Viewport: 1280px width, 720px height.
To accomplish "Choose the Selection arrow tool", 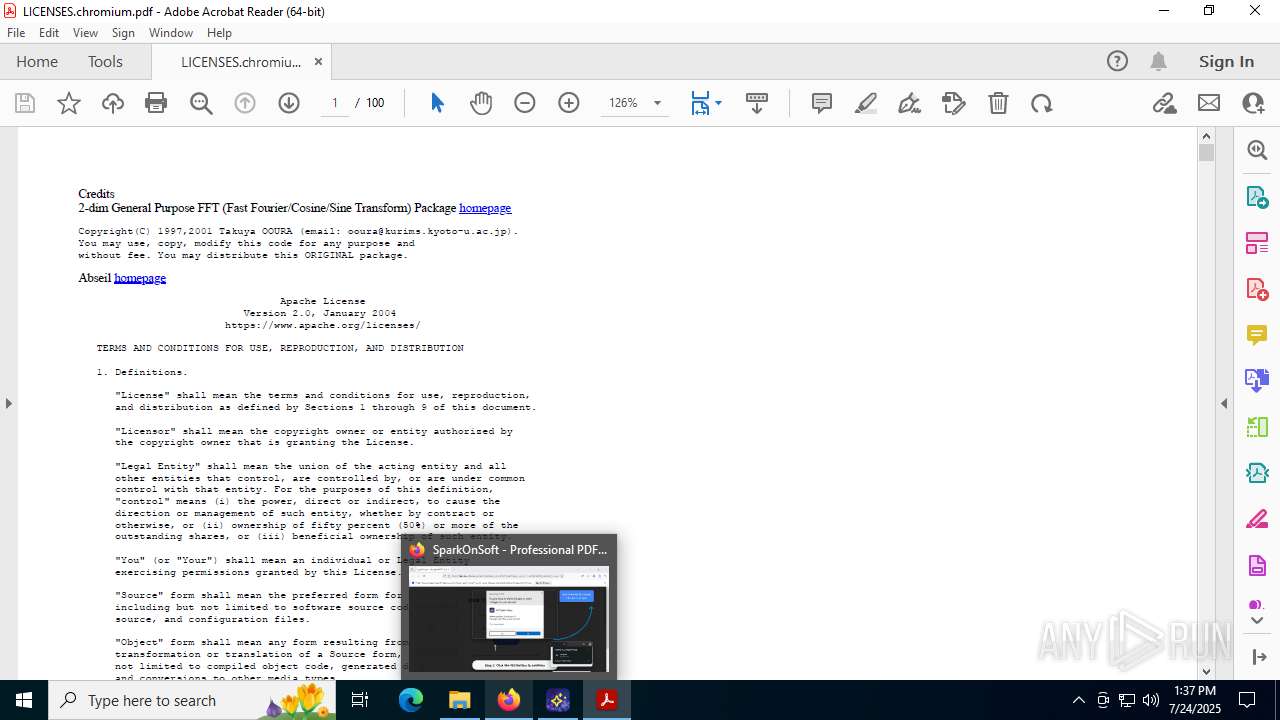I will 437,103.
